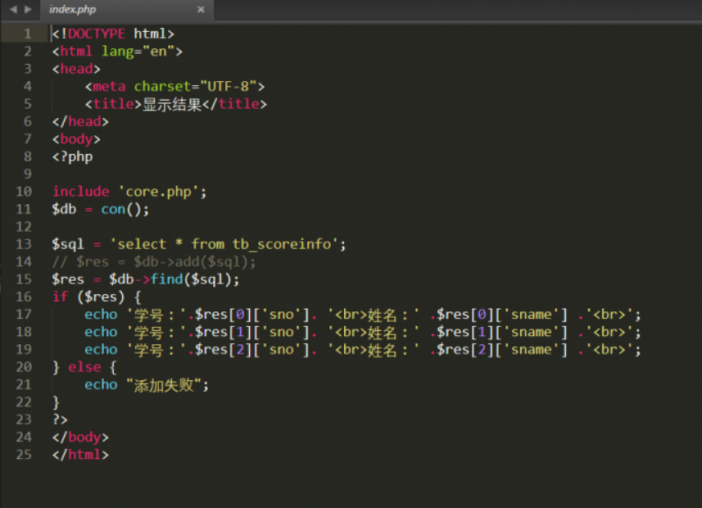Click the left tab navigation arrow
Image resolution: width=702 pixels, height=508 pixels.
click(11, 9)
